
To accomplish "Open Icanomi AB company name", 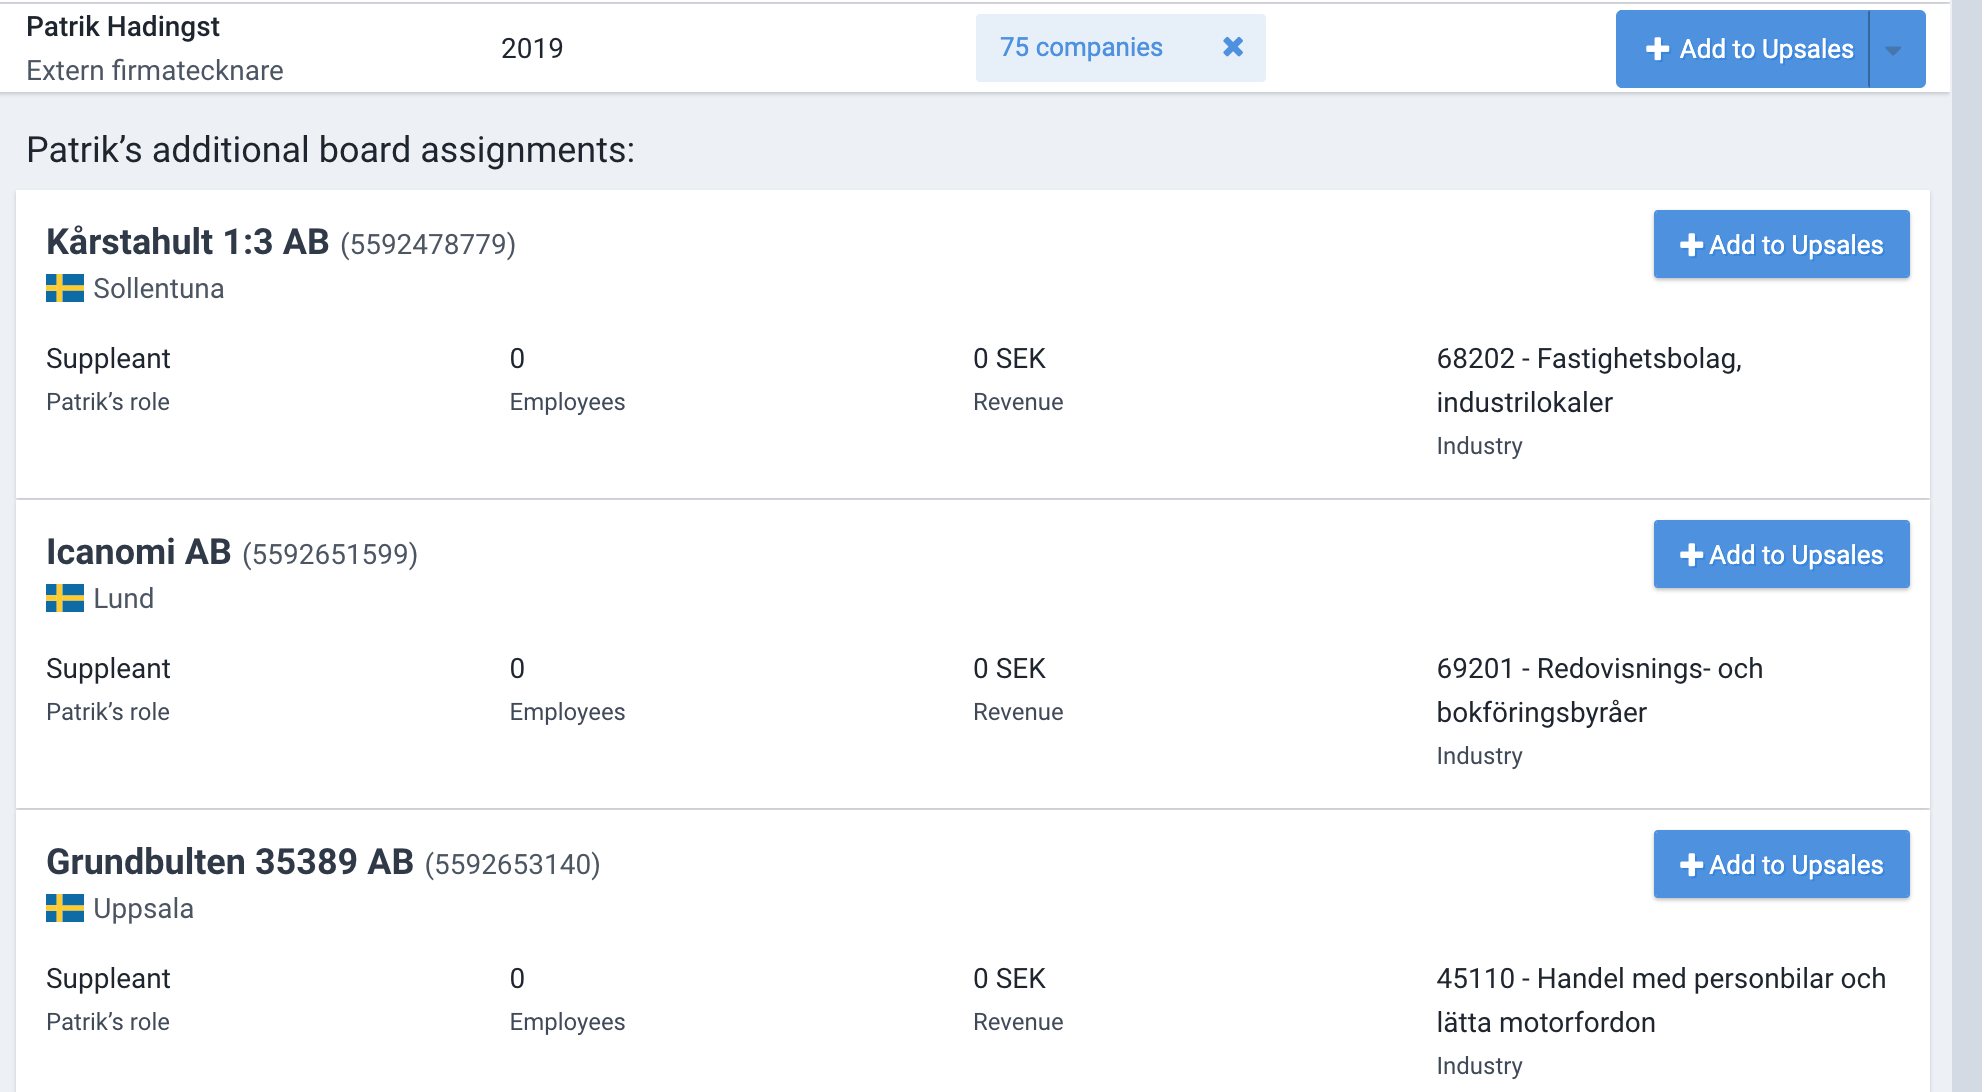I will (139, 552).
